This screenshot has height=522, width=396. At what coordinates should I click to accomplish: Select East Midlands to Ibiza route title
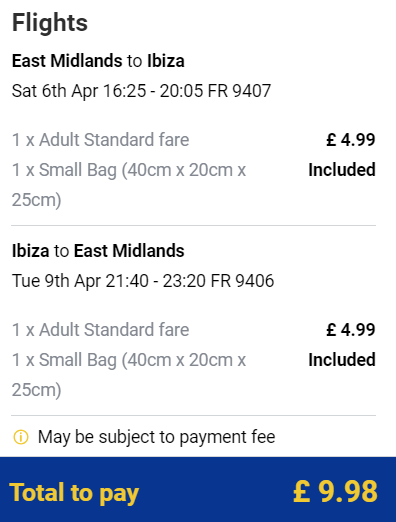98,61
